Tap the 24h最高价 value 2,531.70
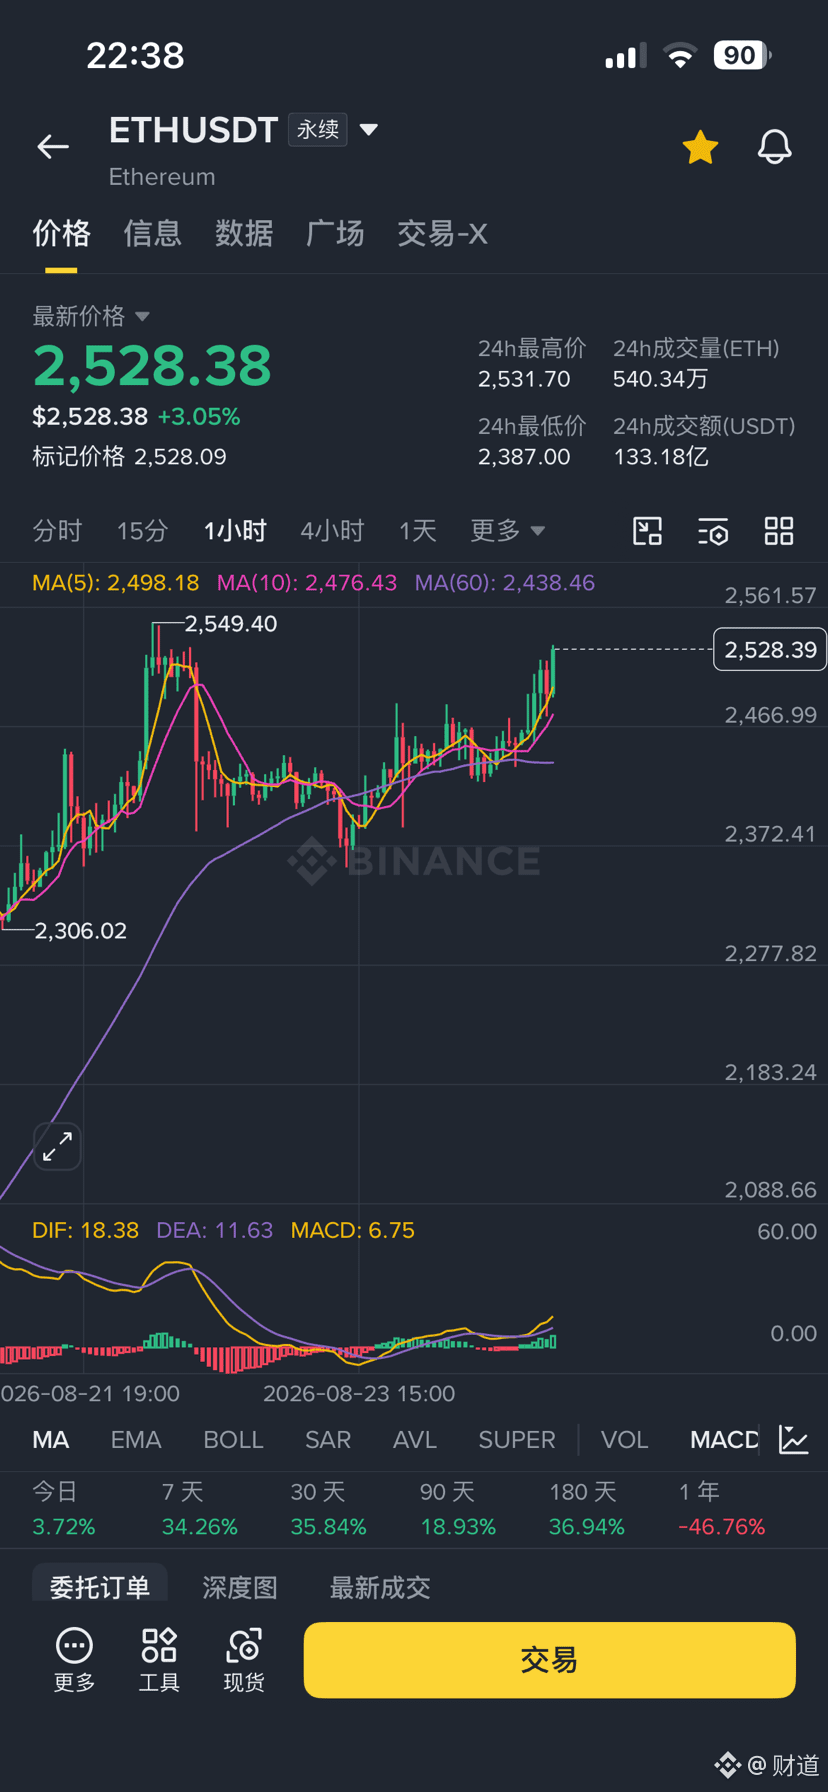 coord(524,379)
